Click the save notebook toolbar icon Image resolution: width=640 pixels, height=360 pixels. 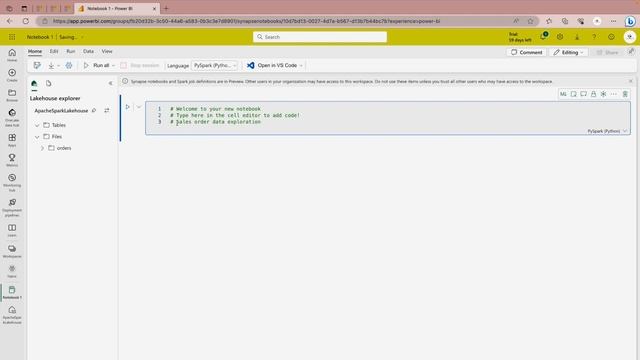(x=37, y=65)
